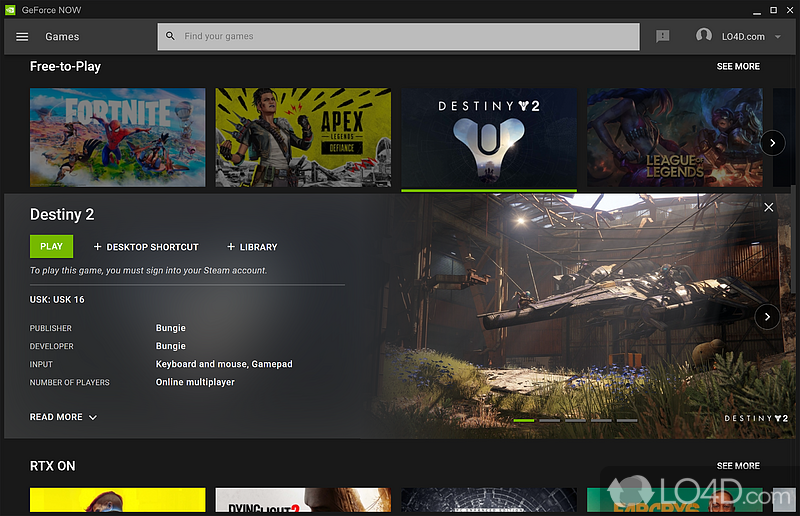Close the Destiny 2 details panel
This screenshot has height=516, width=800.
click(x=768, y=207)
